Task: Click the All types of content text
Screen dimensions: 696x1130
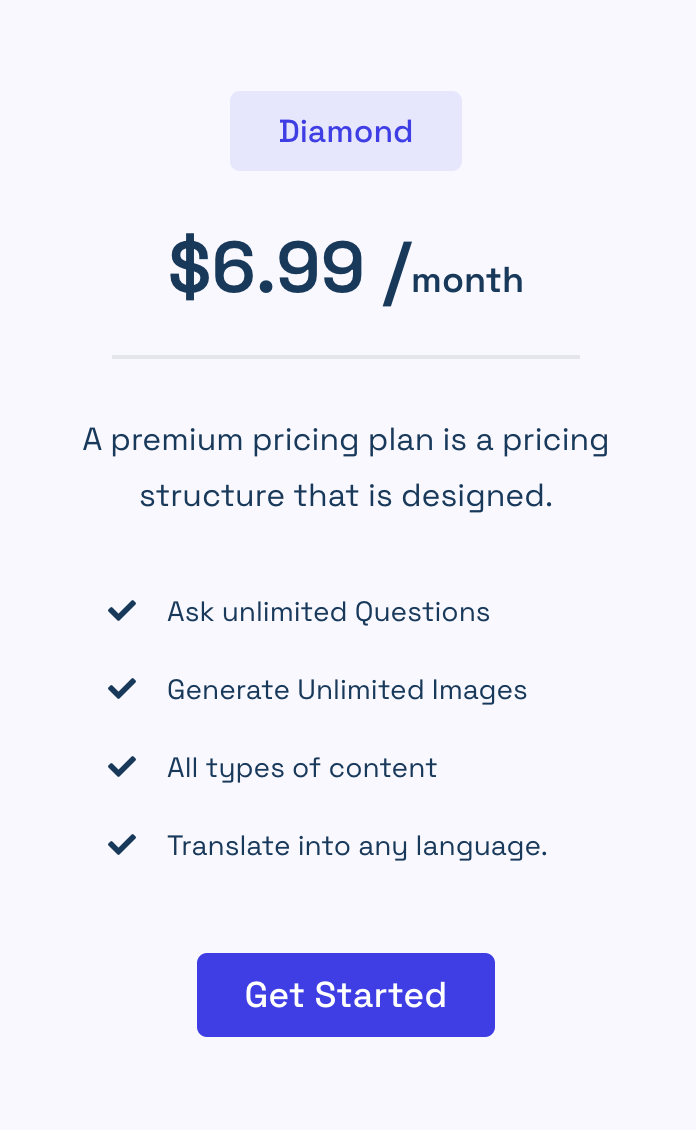Action: 302,767
